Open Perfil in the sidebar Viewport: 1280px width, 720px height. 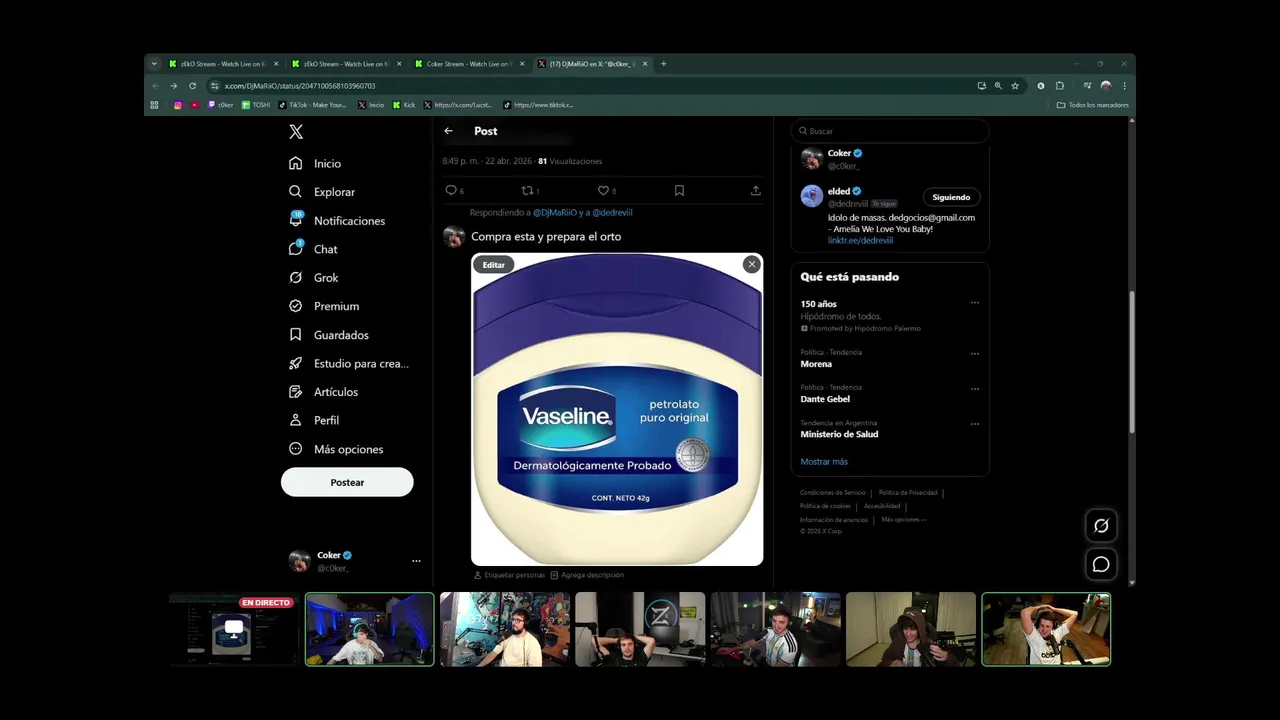tap(314, 420)
